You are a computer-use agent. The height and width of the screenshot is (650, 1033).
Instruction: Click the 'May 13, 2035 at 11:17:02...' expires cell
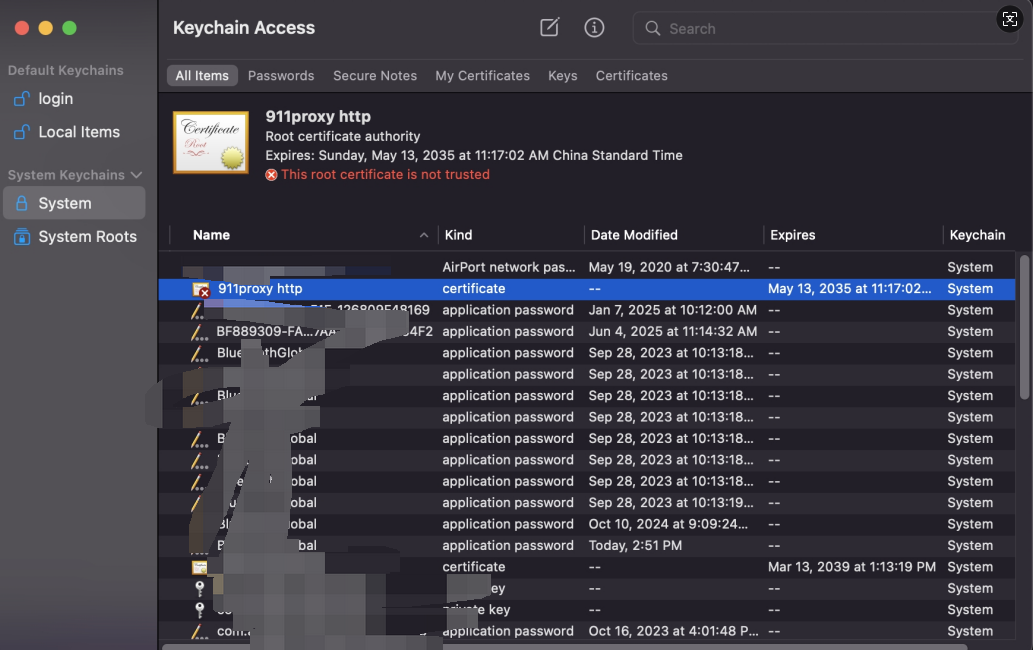point(849,288)
